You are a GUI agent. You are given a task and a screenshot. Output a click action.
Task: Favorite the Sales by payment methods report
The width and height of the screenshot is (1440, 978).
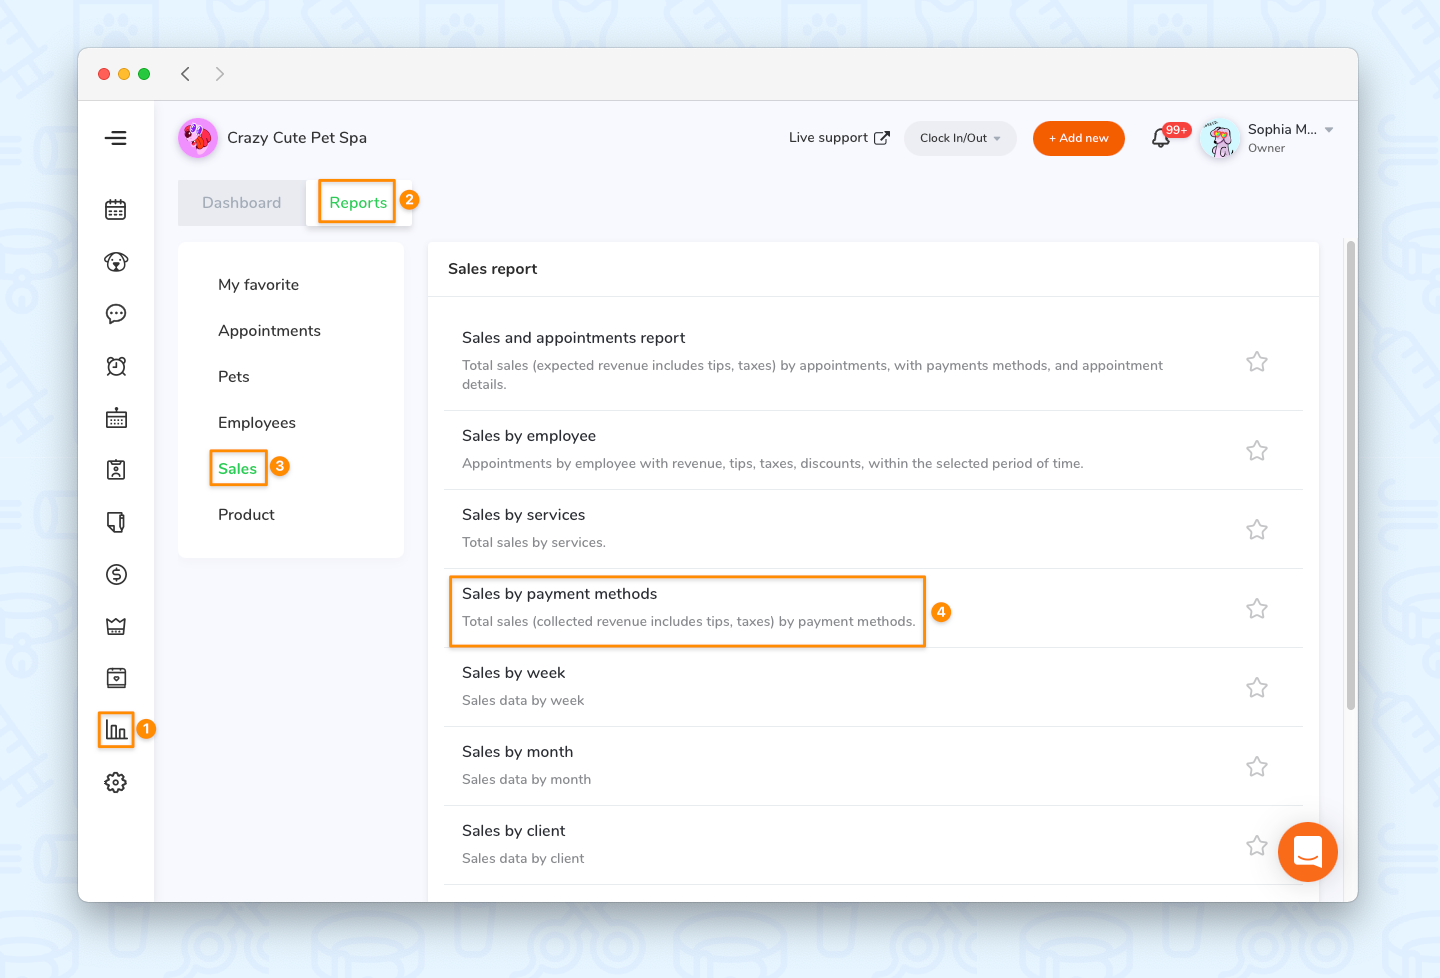pos(1257,608)
